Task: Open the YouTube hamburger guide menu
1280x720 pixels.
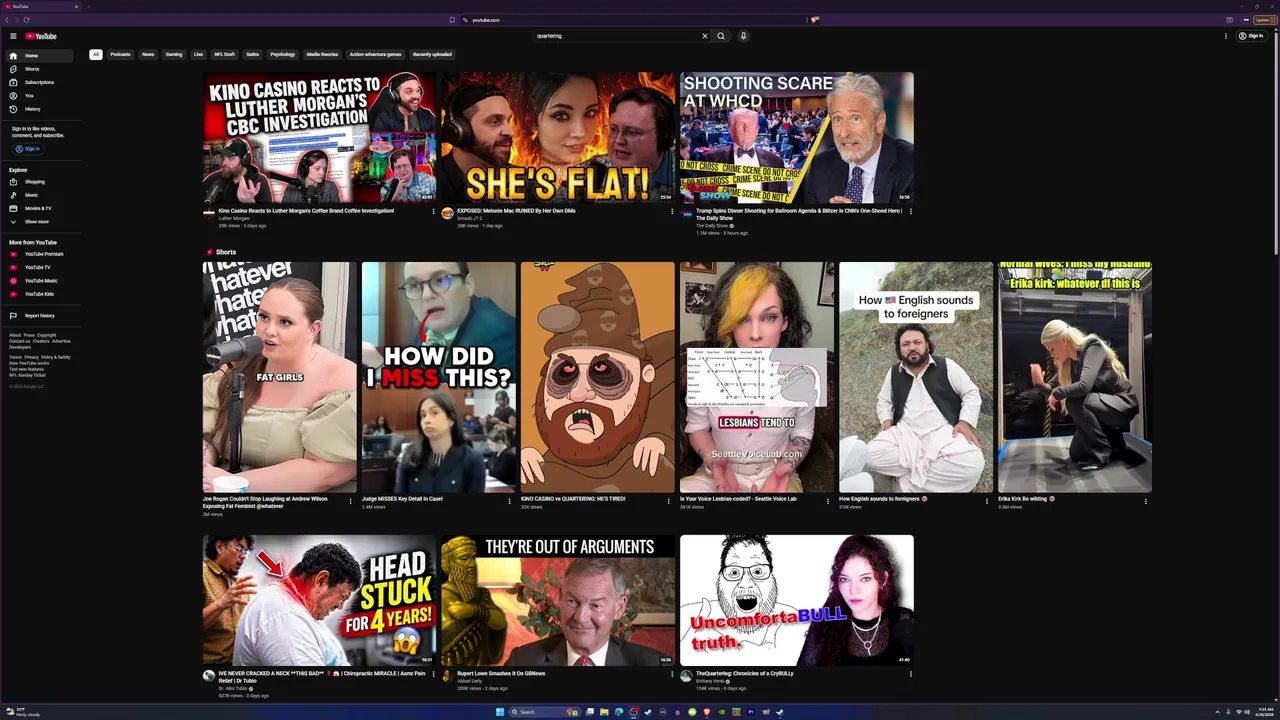Action: [13, 36]
